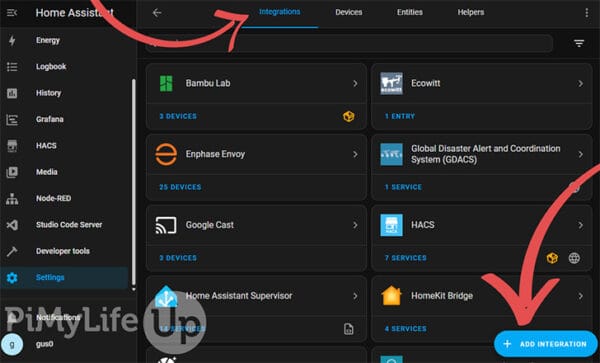Viewport: 600px width, 363px height.
Task: Click the Settings gear icon
Action: click(x=12, y=278)
